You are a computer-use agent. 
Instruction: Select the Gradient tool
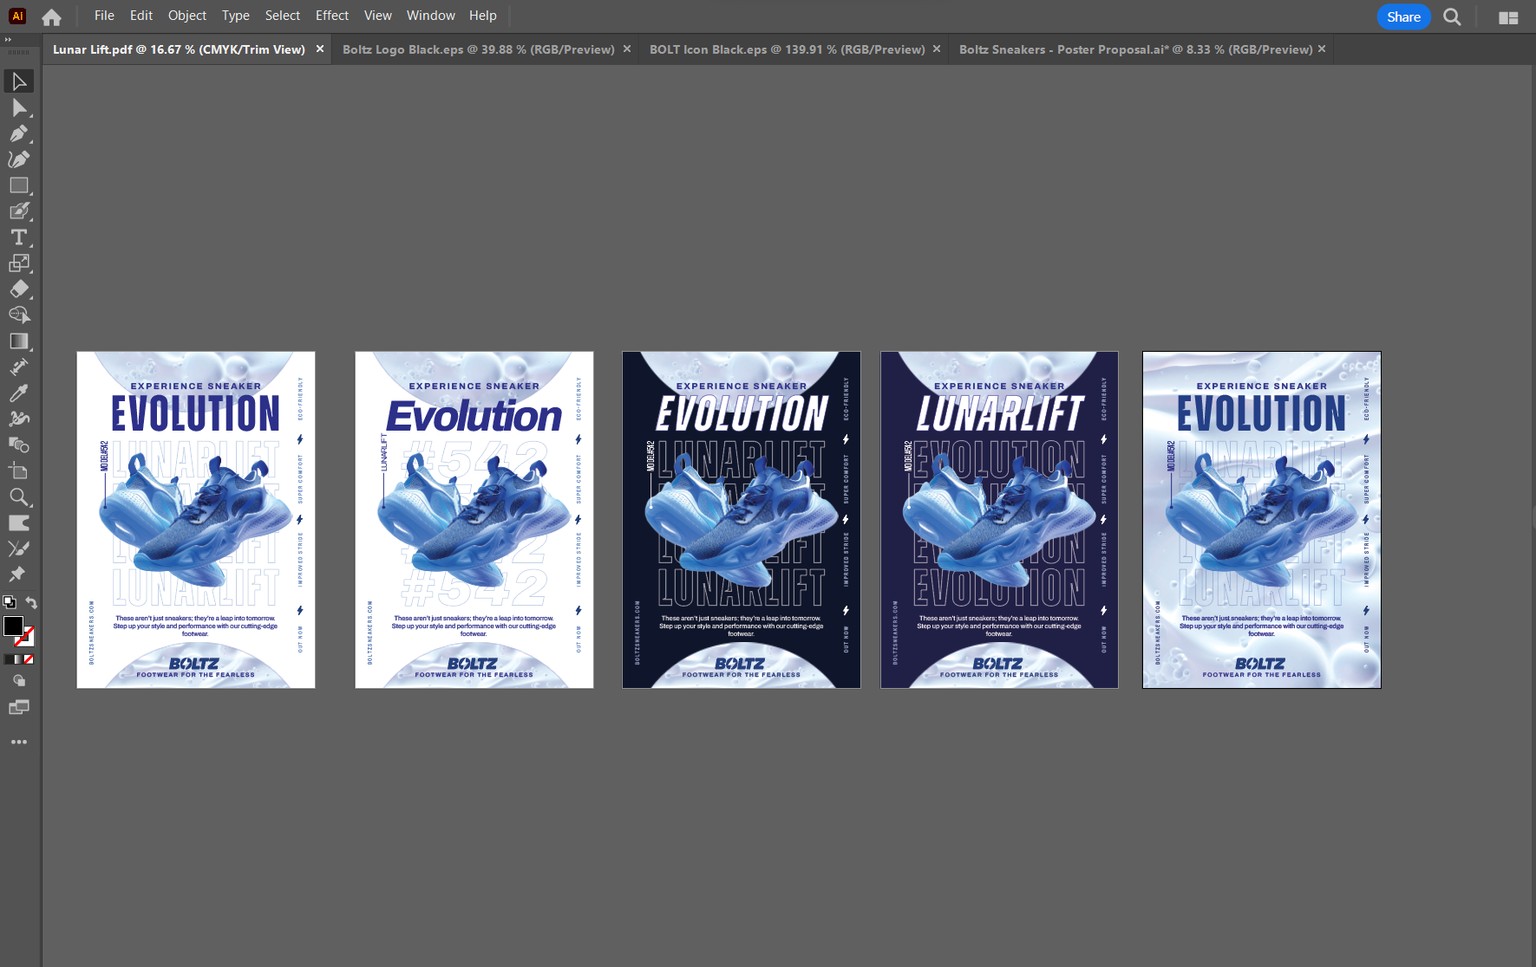pyautogui.click(x=19, y=341)
